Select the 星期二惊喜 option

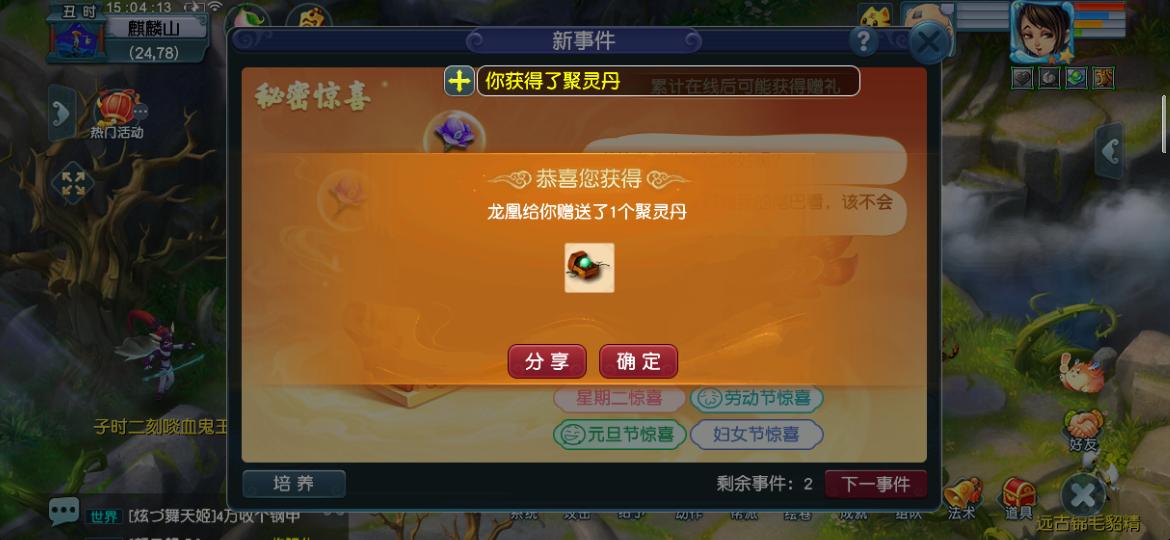coord(619,398)
